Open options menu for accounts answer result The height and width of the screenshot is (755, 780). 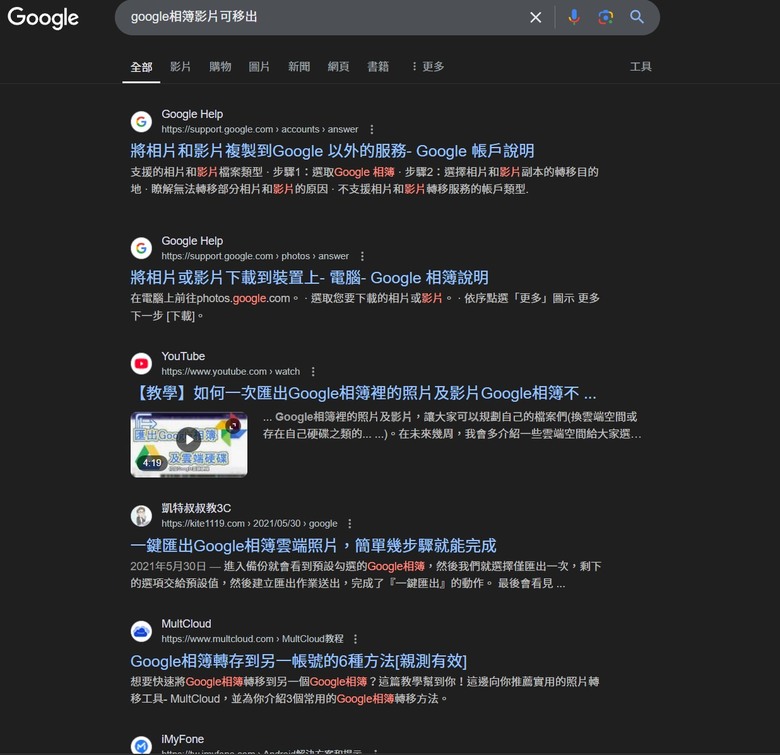pos(372,129)
